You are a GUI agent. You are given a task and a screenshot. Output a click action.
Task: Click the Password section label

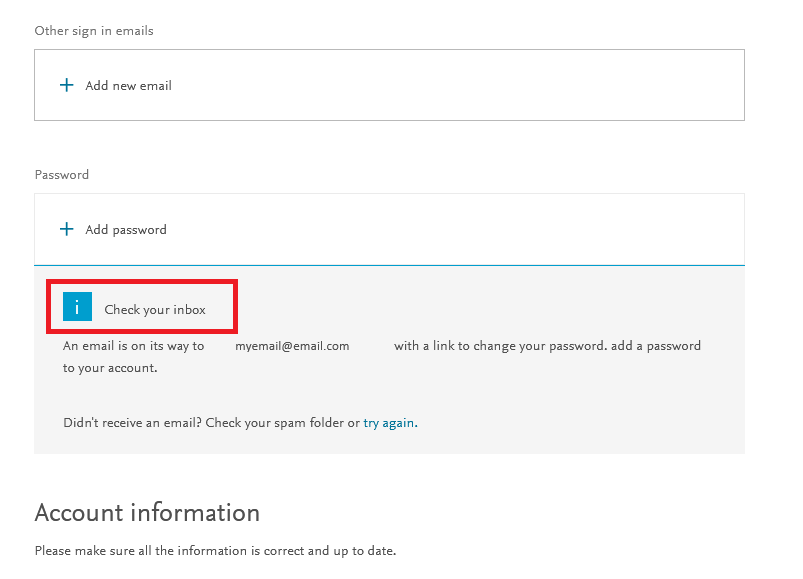pyautogui.click(x=61, y=175)
